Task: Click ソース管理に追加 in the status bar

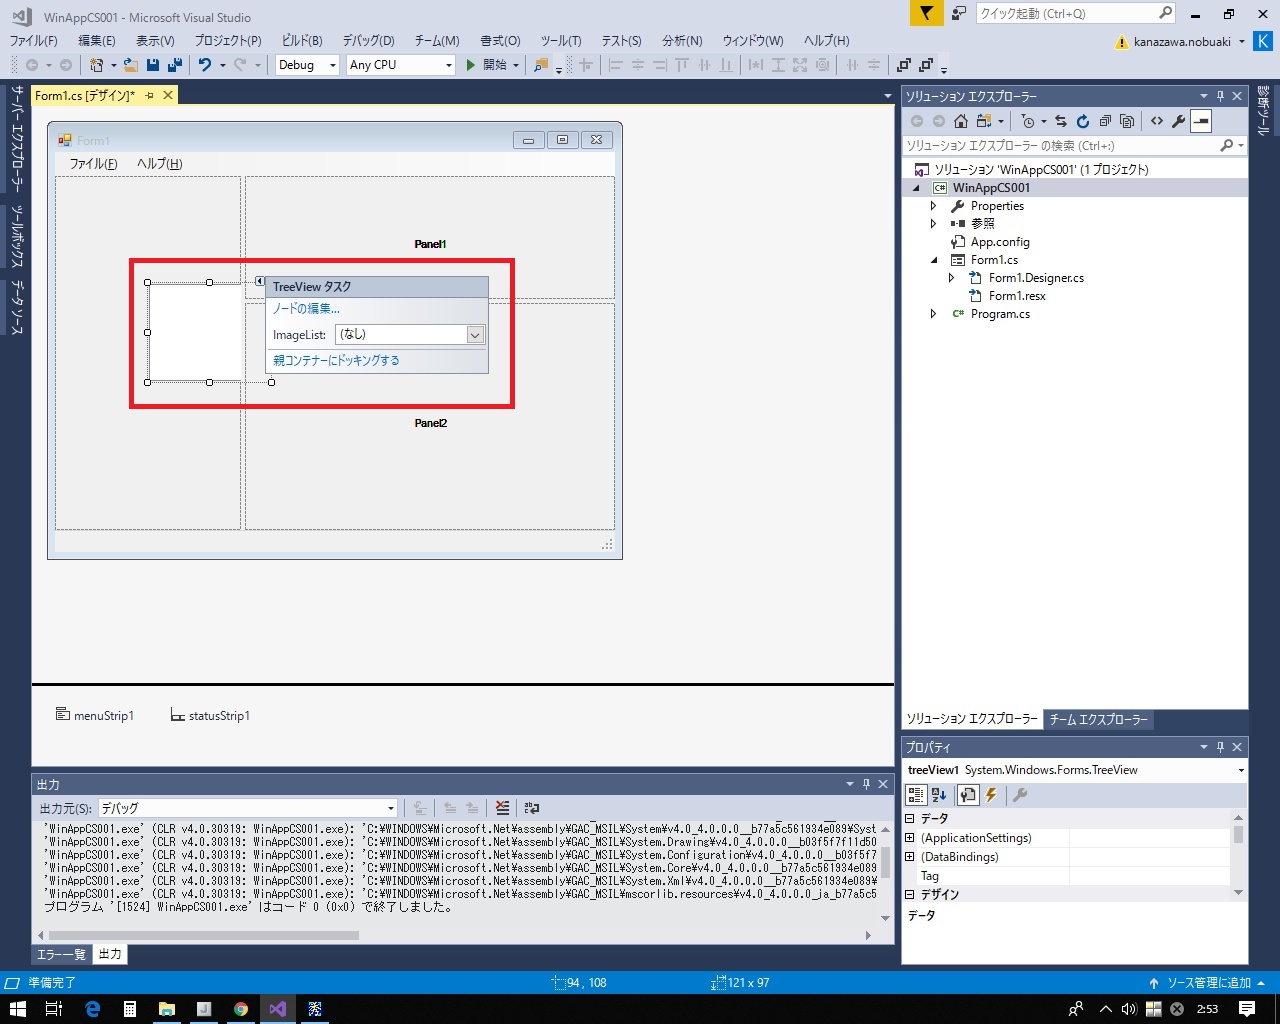Action: point(1207,983)
